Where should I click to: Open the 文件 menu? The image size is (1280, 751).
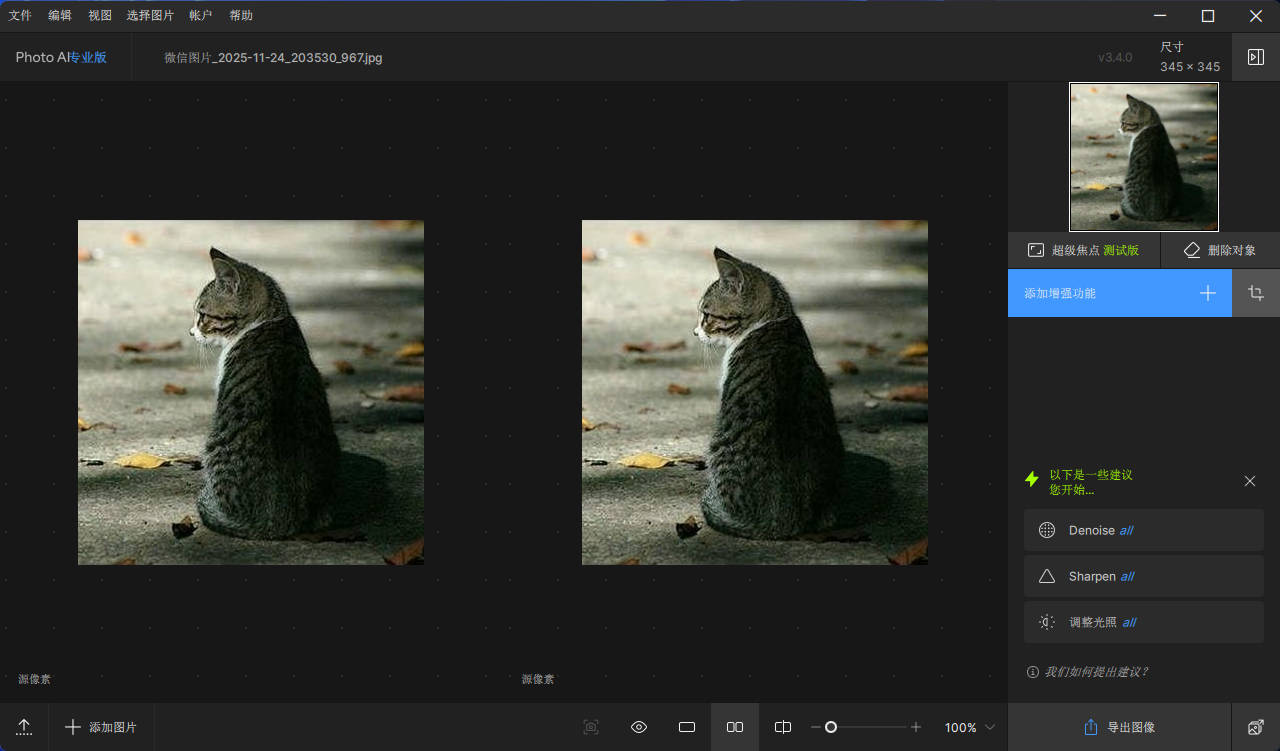[20, 15]
